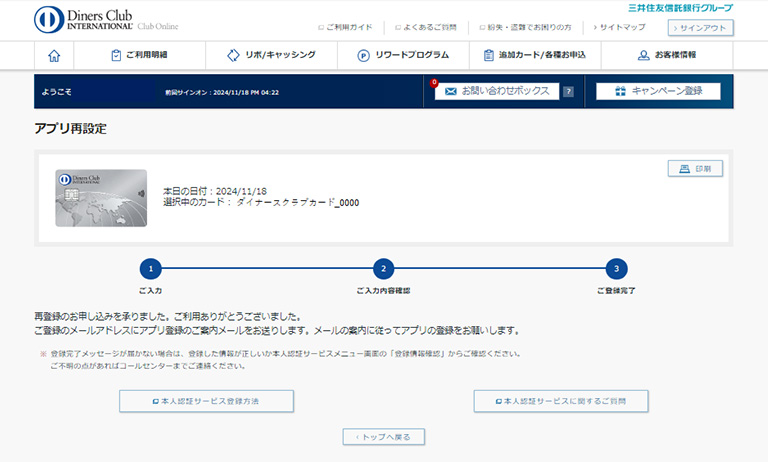This screenshot has height=462, width=768.
Task: Open the お問い合わせボックス mailbox
Action: tap(496, 91)
